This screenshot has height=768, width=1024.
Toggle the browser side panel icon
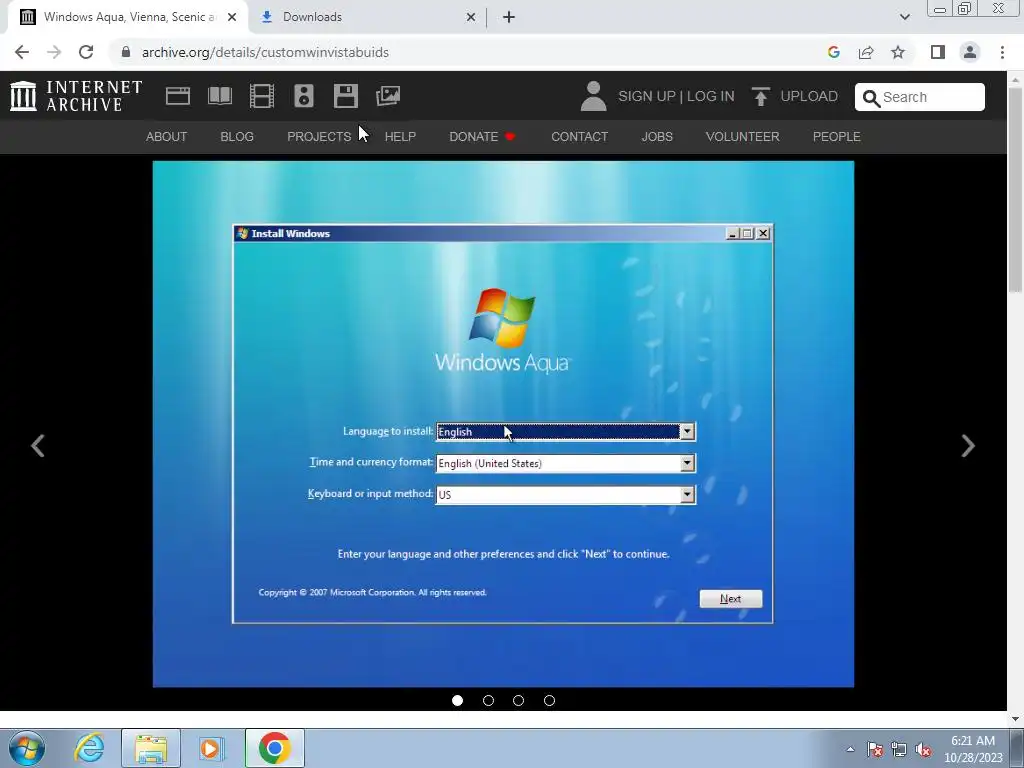938,52
